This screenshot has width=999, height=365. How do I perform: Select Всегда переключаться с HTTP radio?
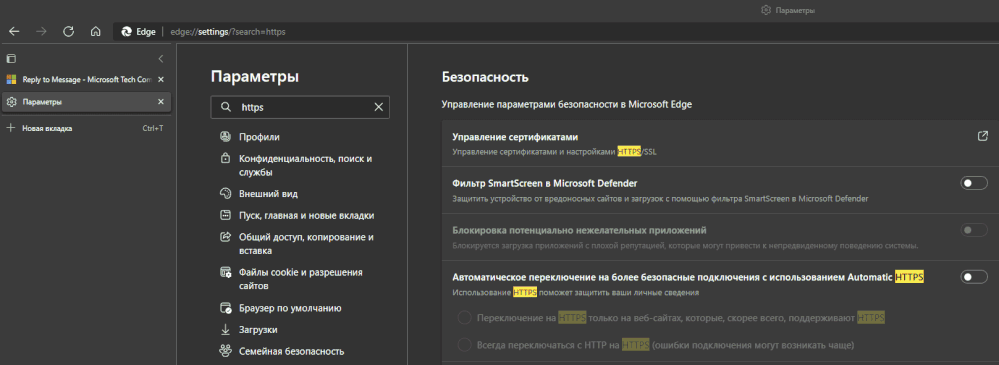(x=464, y=345)
